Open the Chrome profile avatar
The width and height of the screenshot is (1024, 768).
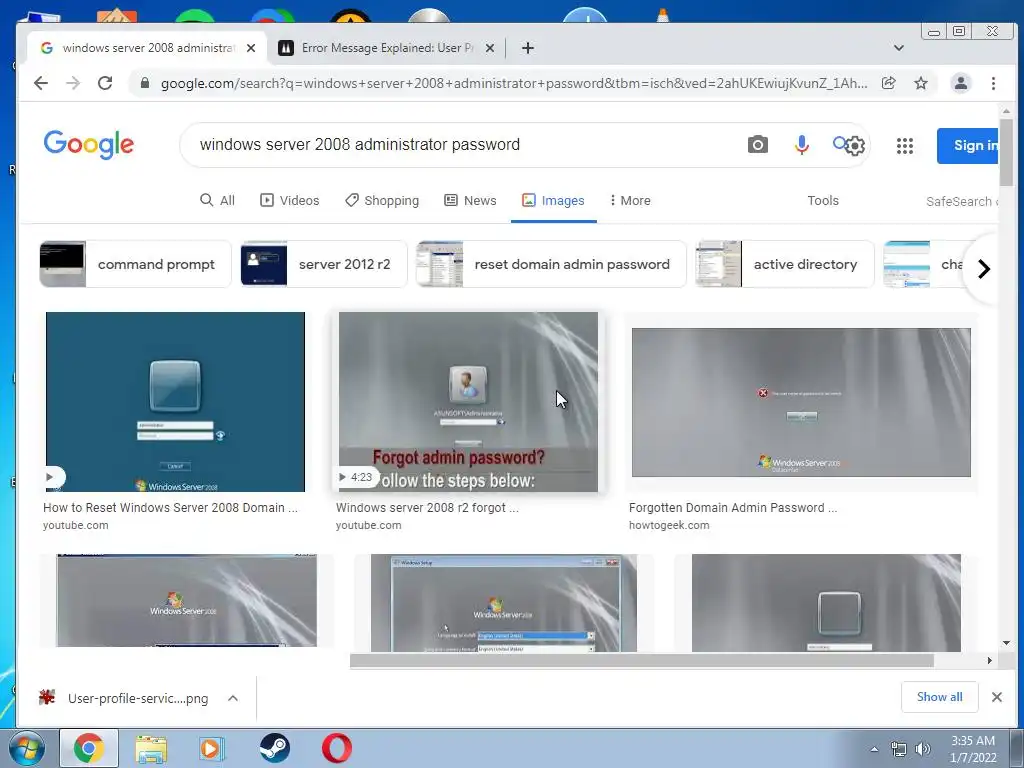[961, 83]
